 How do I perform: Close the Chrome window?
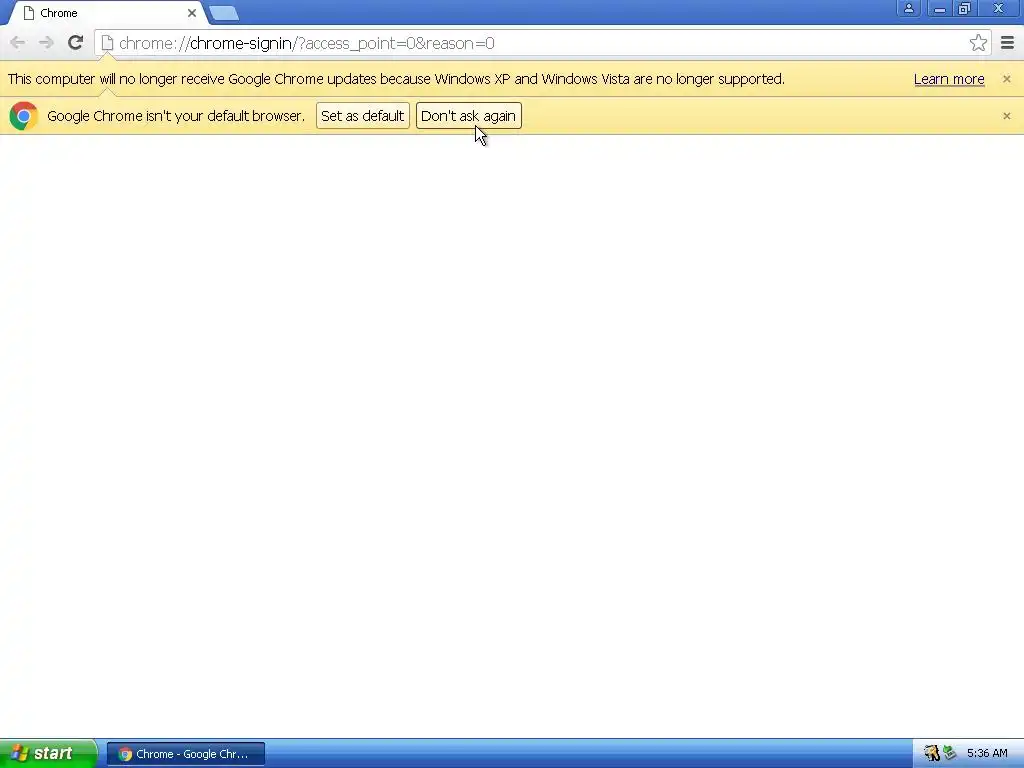(999, 8)
